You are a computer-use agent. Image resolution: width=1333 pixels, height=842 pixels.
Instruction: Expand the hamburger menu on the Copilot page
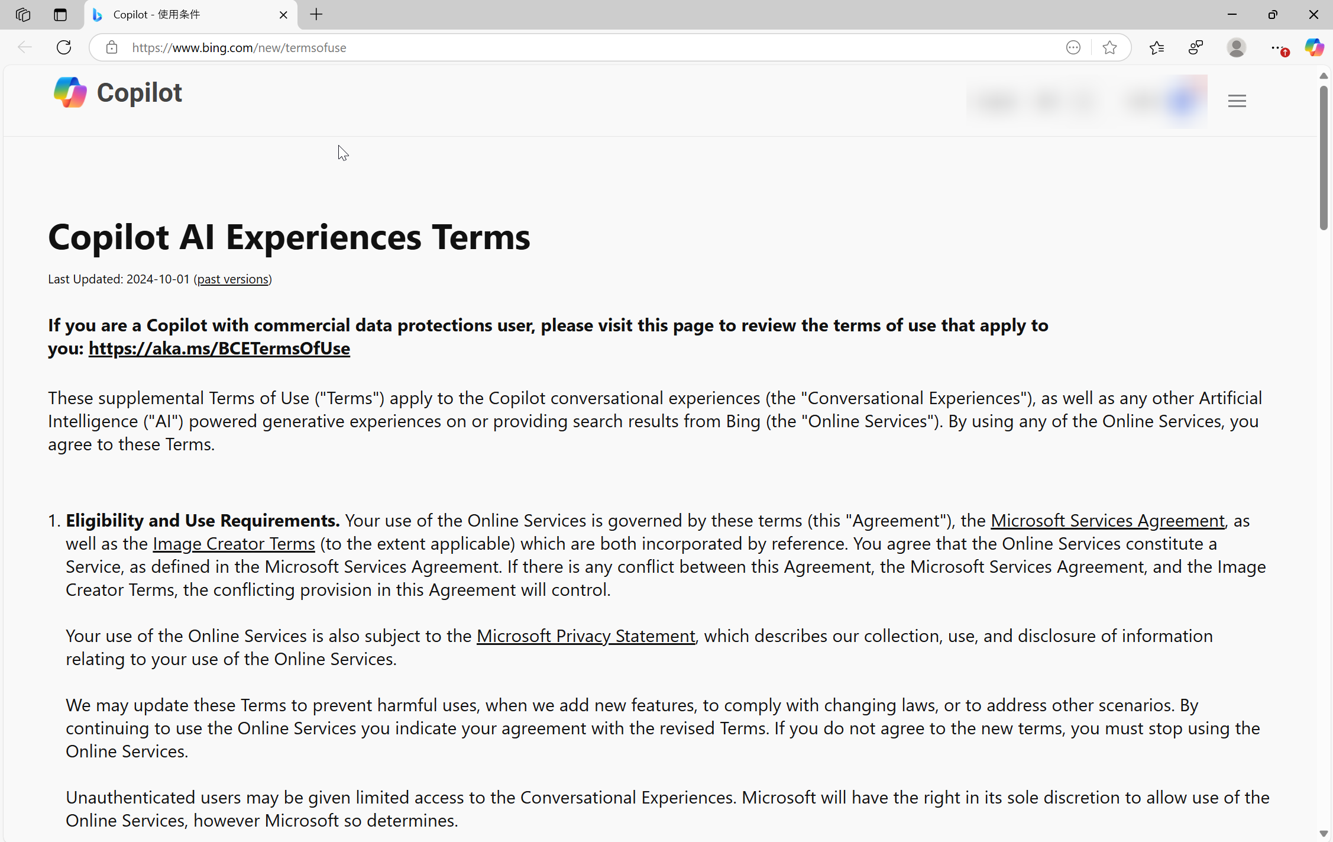pos(1237,101)
